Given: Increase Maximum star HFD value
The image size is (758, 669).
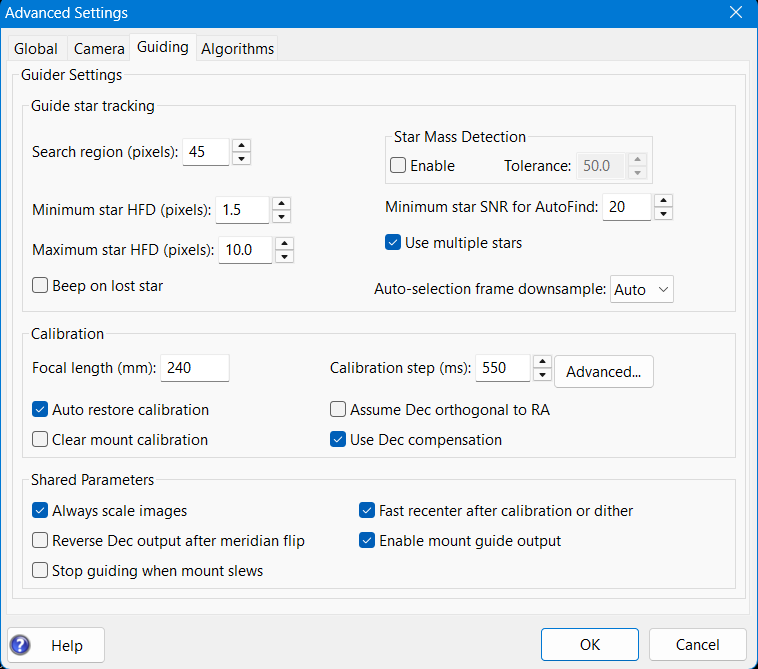Looking at the screenshot, I should [285, 244].
